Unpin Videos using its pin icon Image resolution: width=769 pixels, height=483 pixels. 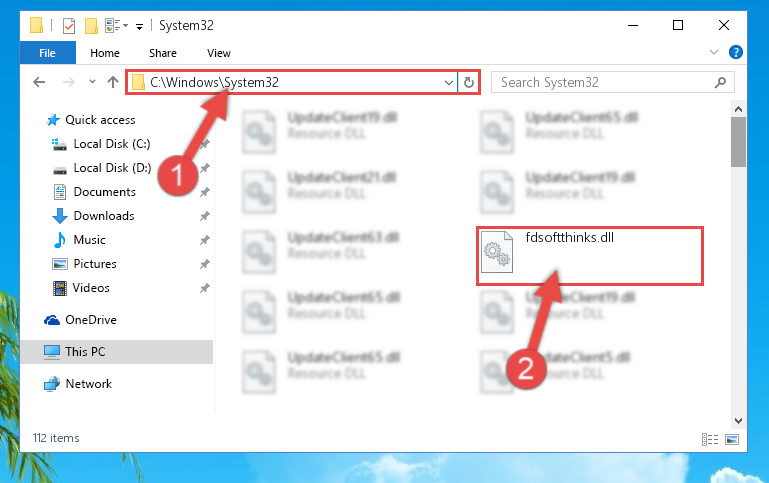pos(205,288)
